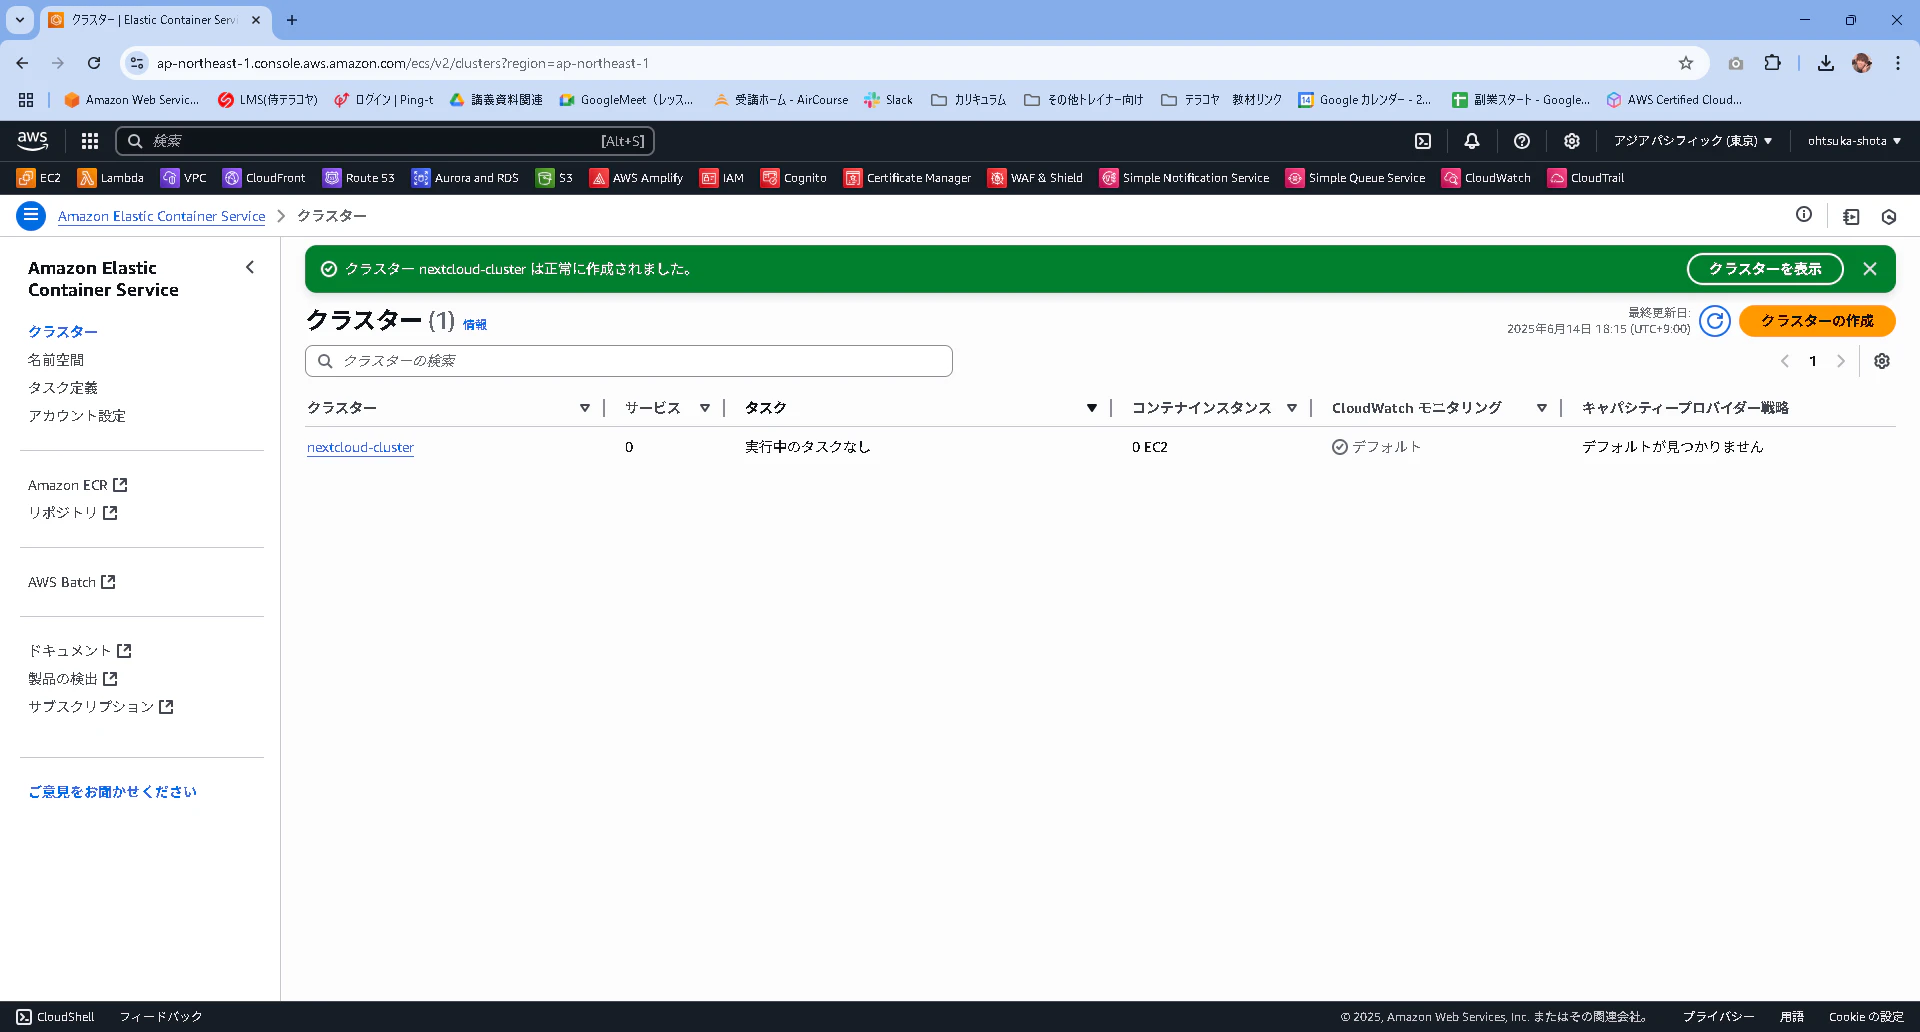This screenshot has height=1032, width=1920.
Task: Open the info panel icon near breadcrumb
Action: [1804, 214]
